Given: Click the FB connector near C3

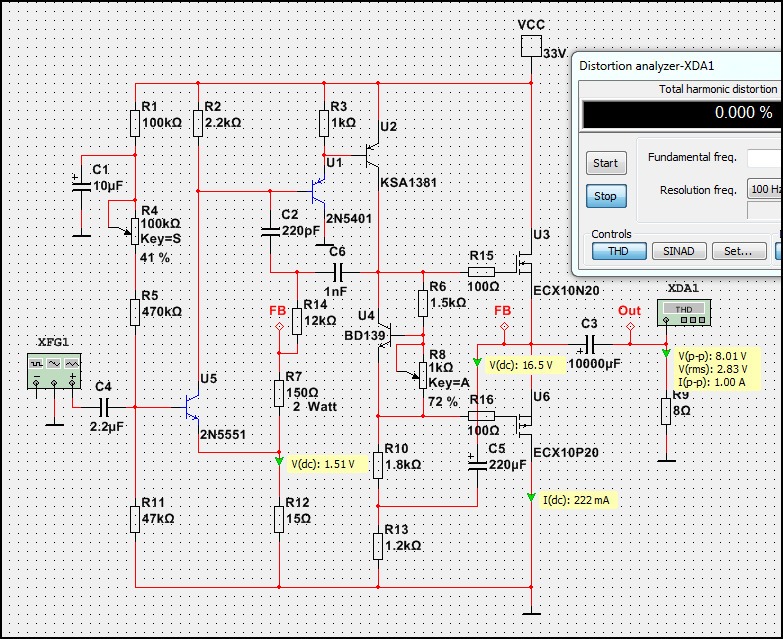Looking at the screenshot, I should tap(504, 326).
